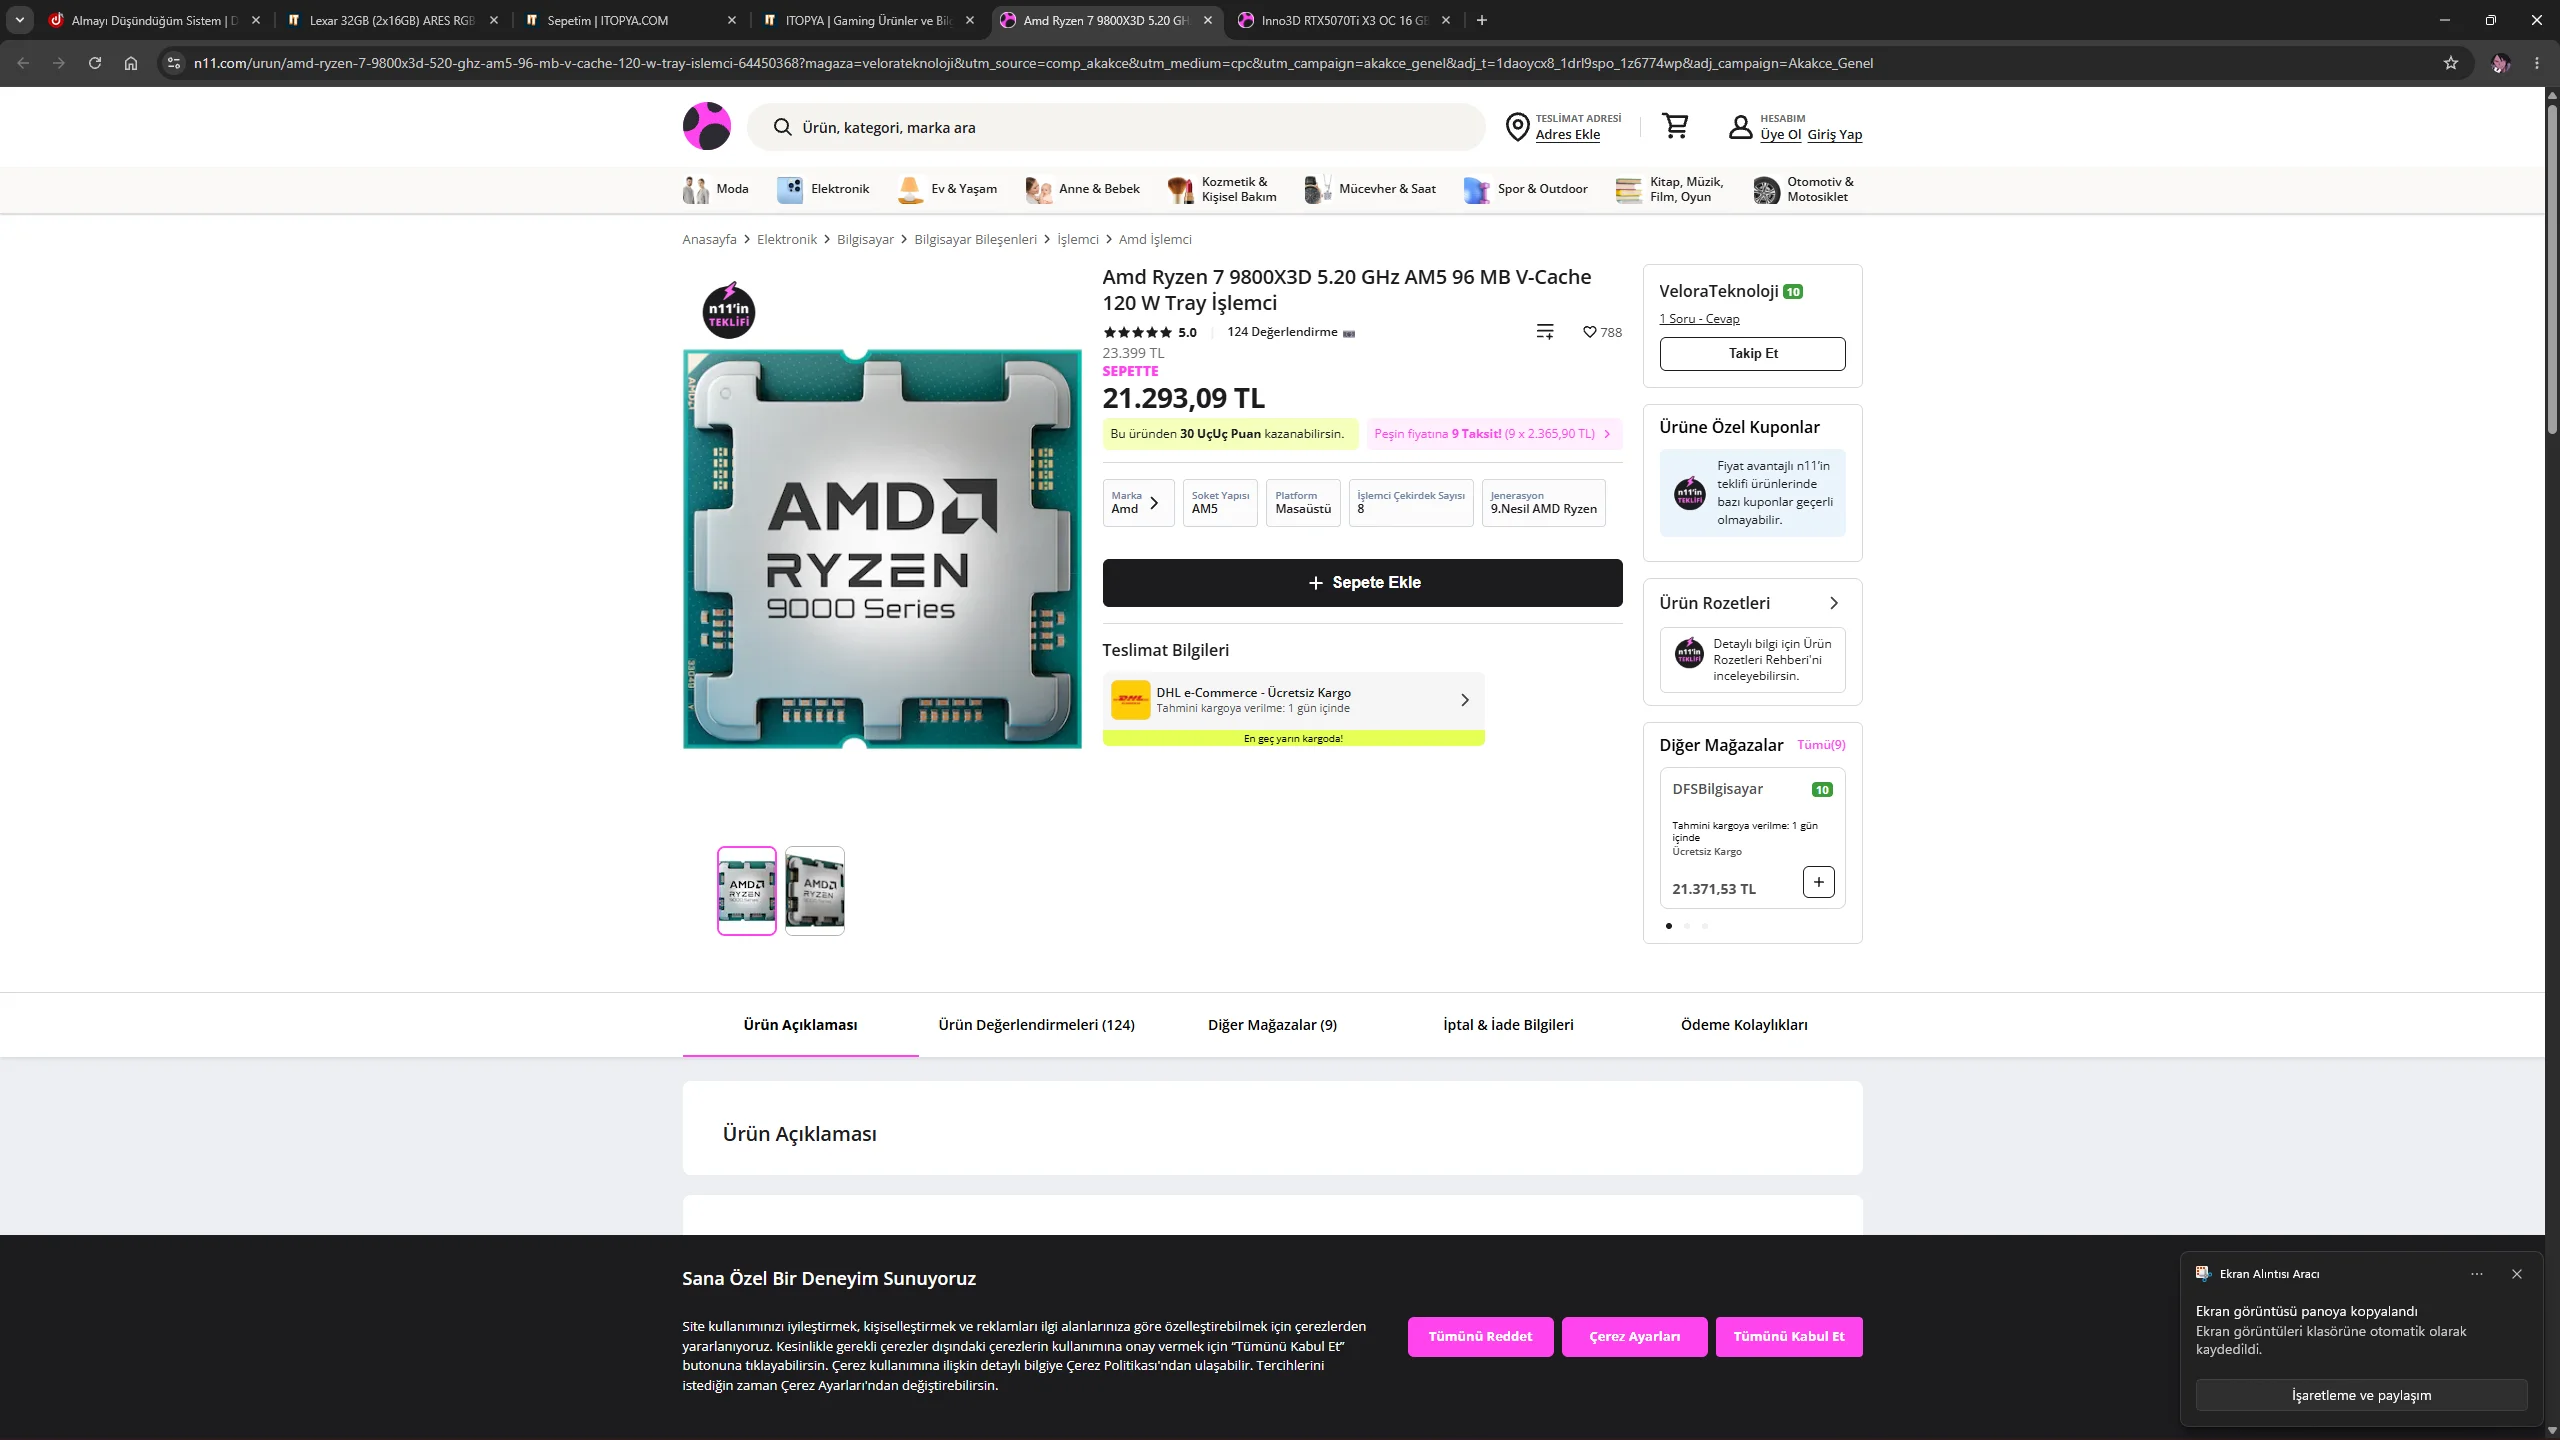Screen dimensions: 2560x1440
Task: Select the second product thumbnail
Action: [814, 891]
